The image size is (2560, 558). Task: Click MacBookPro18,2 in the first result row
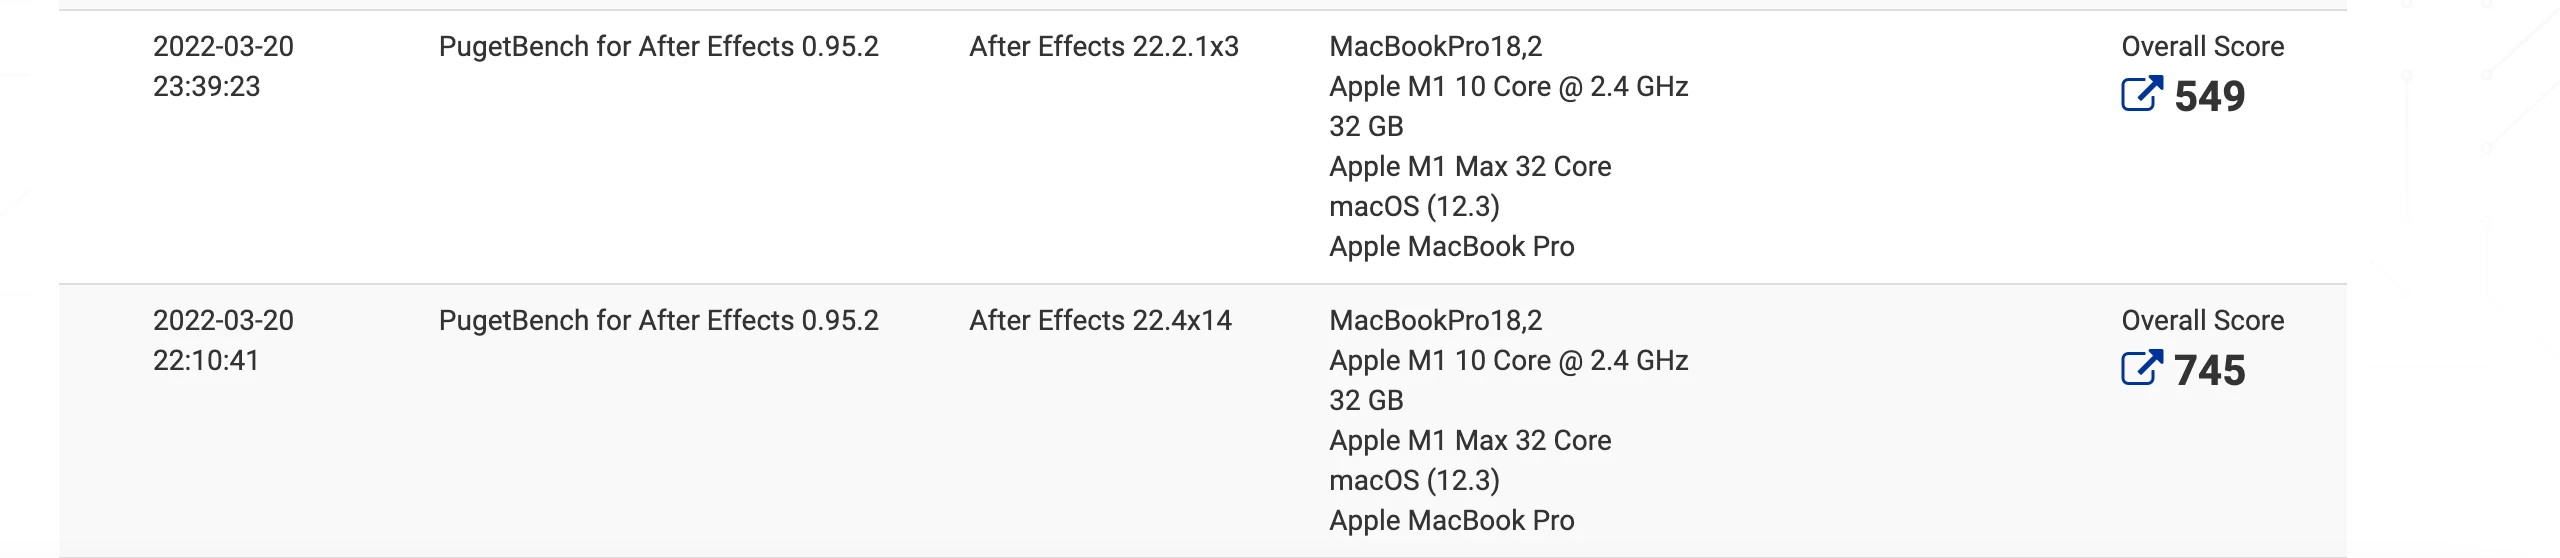1436,46
